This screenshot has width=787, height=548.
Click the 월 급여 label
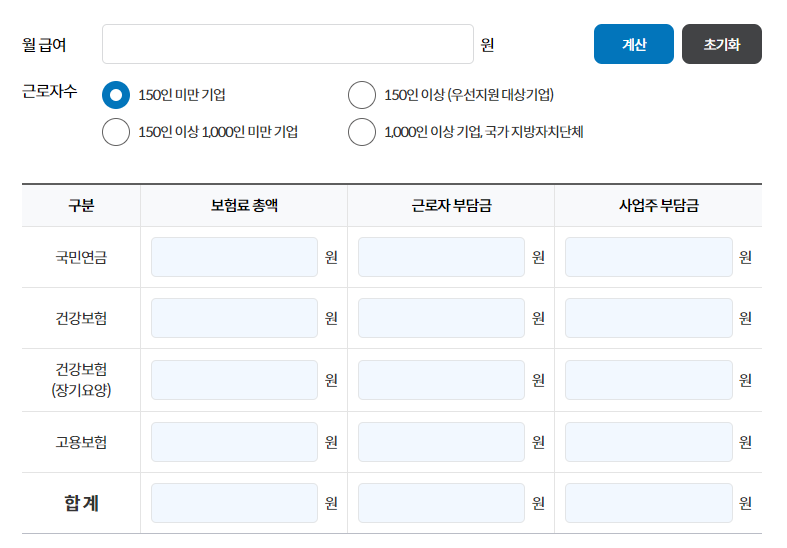pos(44,45)
